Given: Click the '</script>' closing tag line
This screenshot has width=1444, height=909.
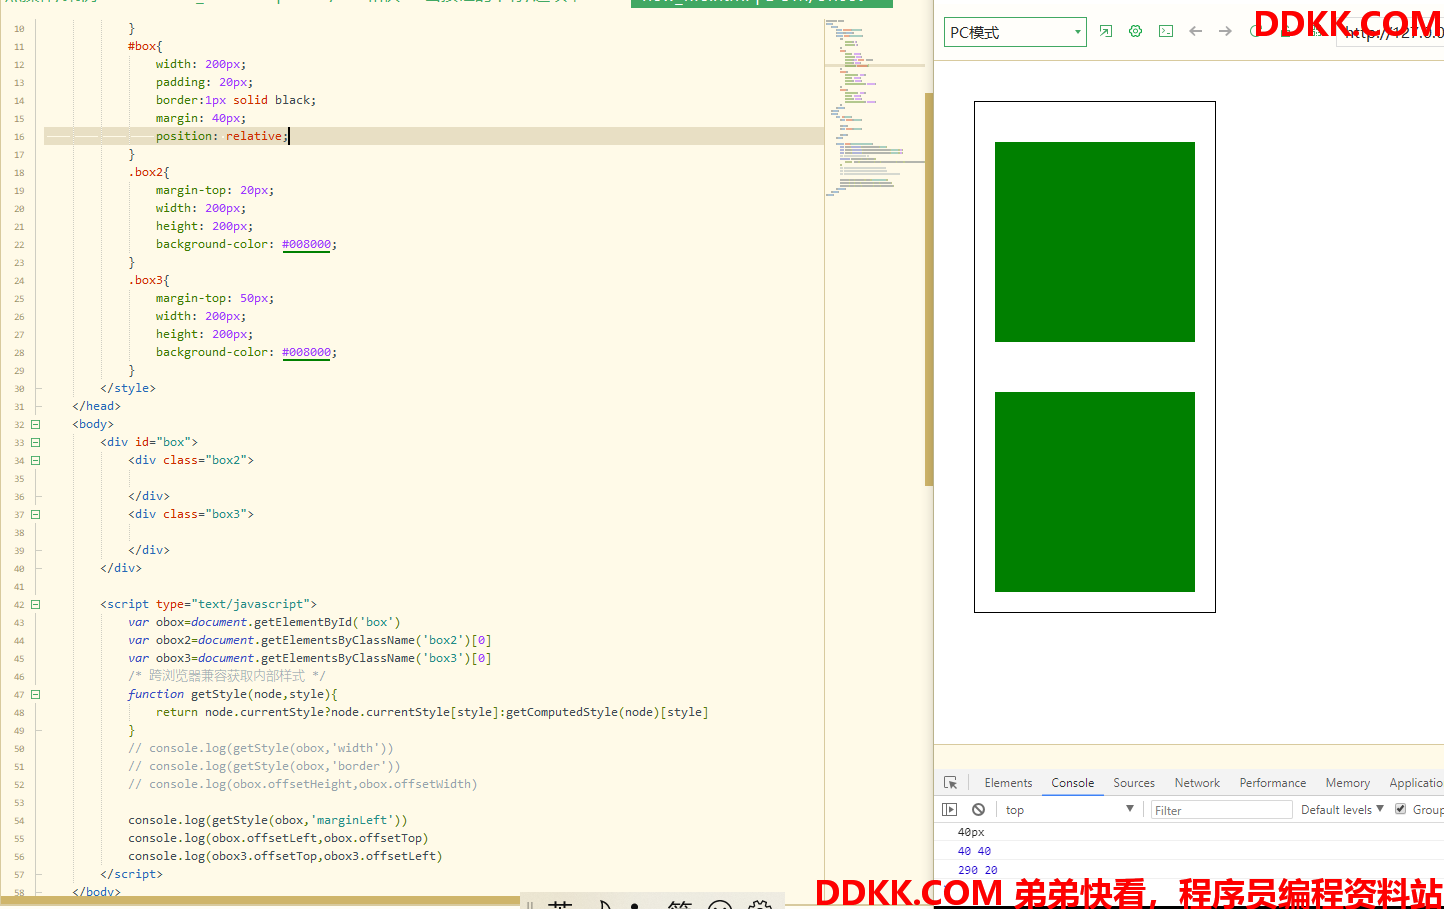Looking at the screenshot, I should pyautogui.click(x=131, y=874).
